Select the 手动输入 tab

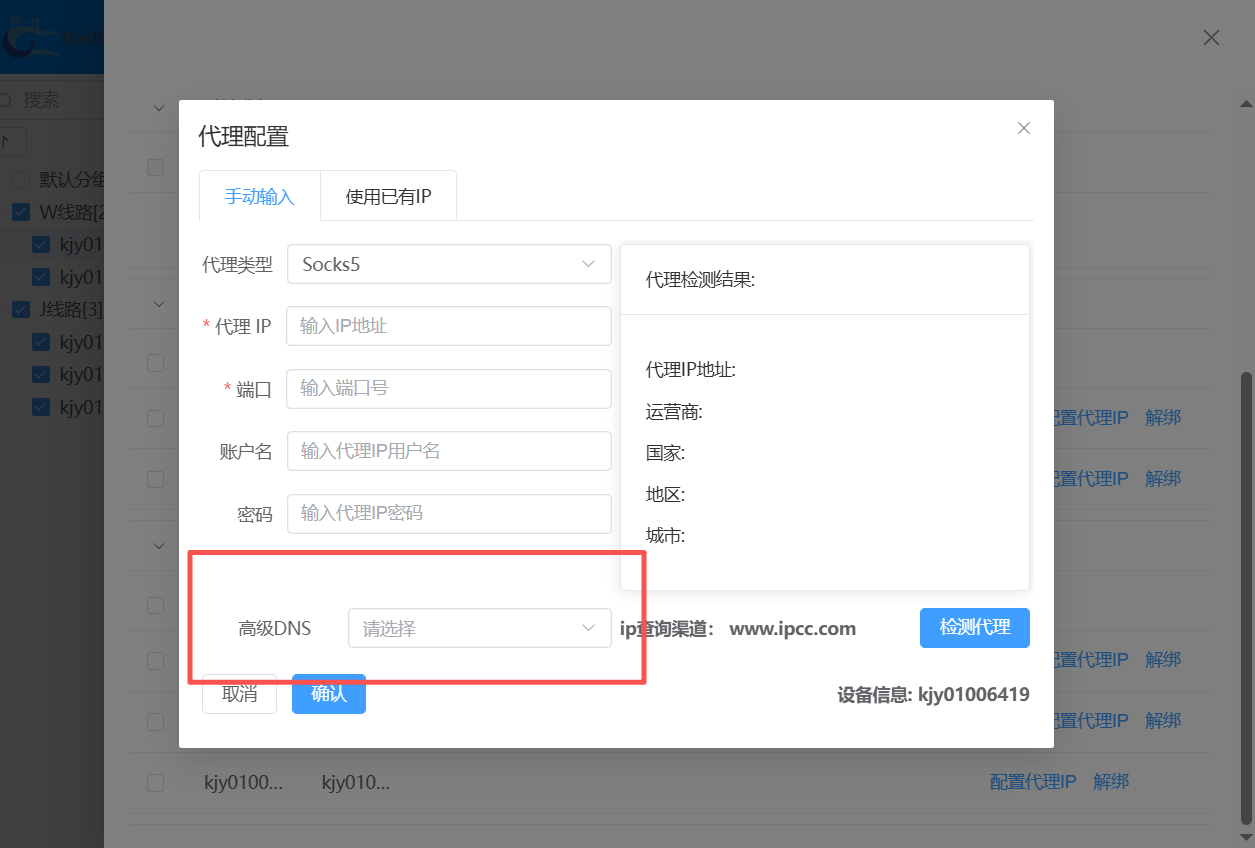[x=259, y=196]
